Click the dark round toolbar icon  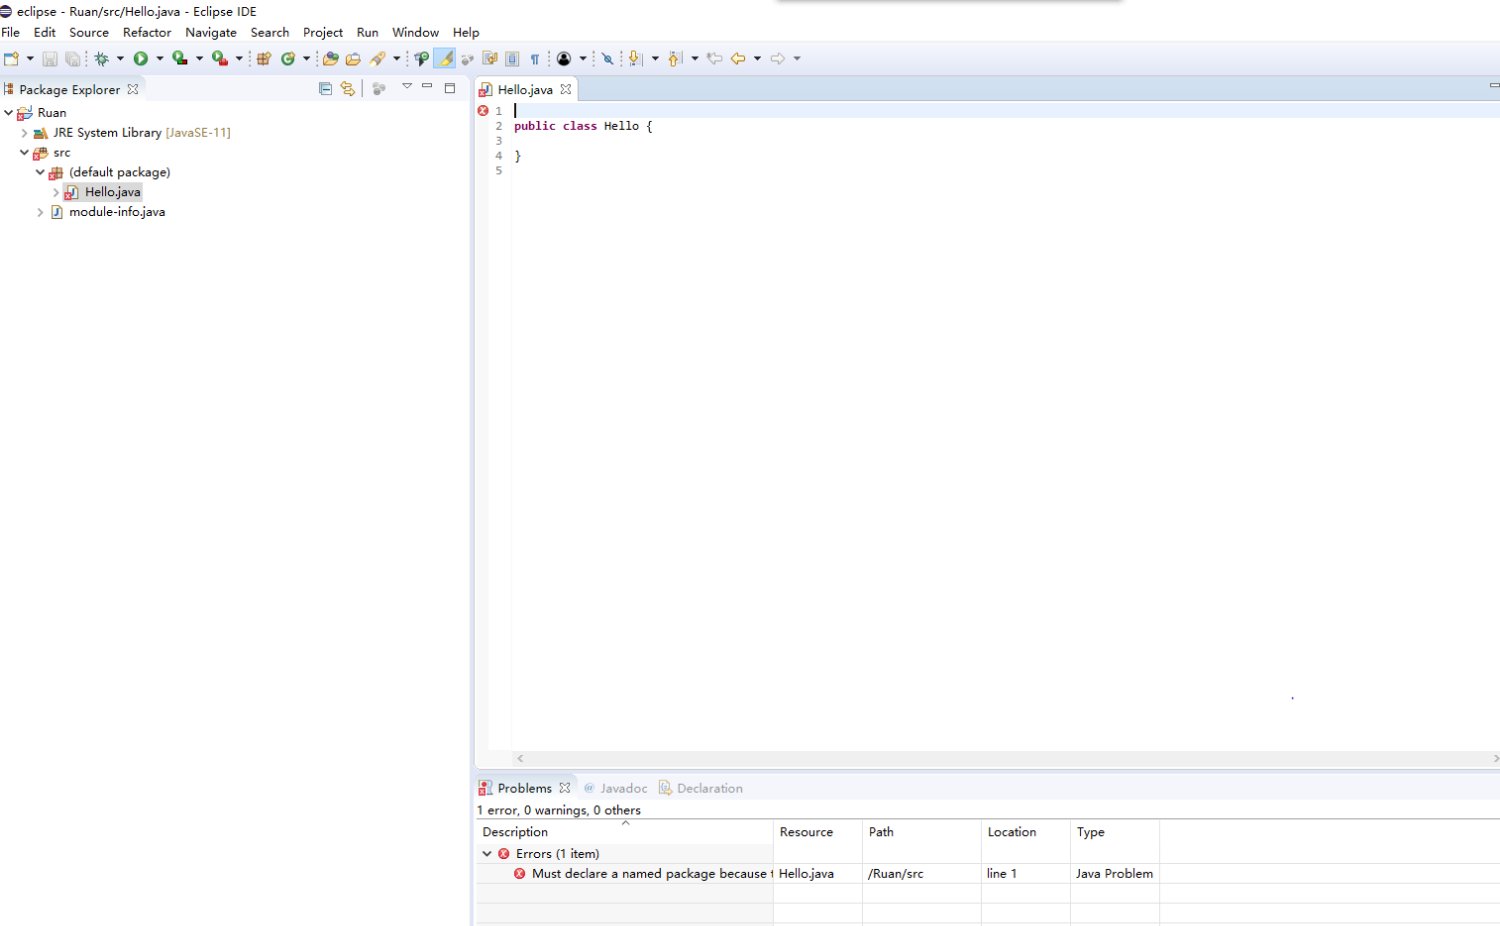click(564, 59)
